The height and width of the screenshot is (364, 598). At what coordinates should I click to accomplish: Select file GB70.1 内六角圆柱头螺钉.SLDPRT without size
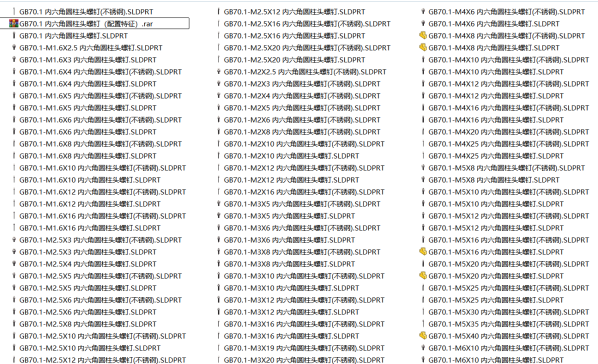click(x=74, y=36)
